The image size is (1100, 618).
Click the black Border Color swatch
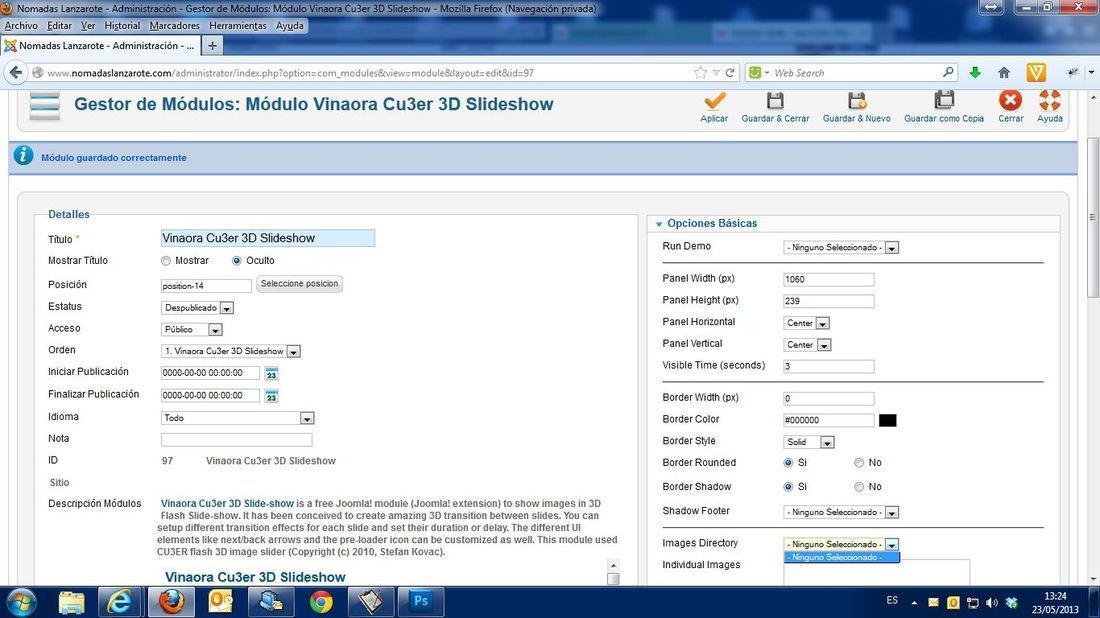[x=887, y=420]
